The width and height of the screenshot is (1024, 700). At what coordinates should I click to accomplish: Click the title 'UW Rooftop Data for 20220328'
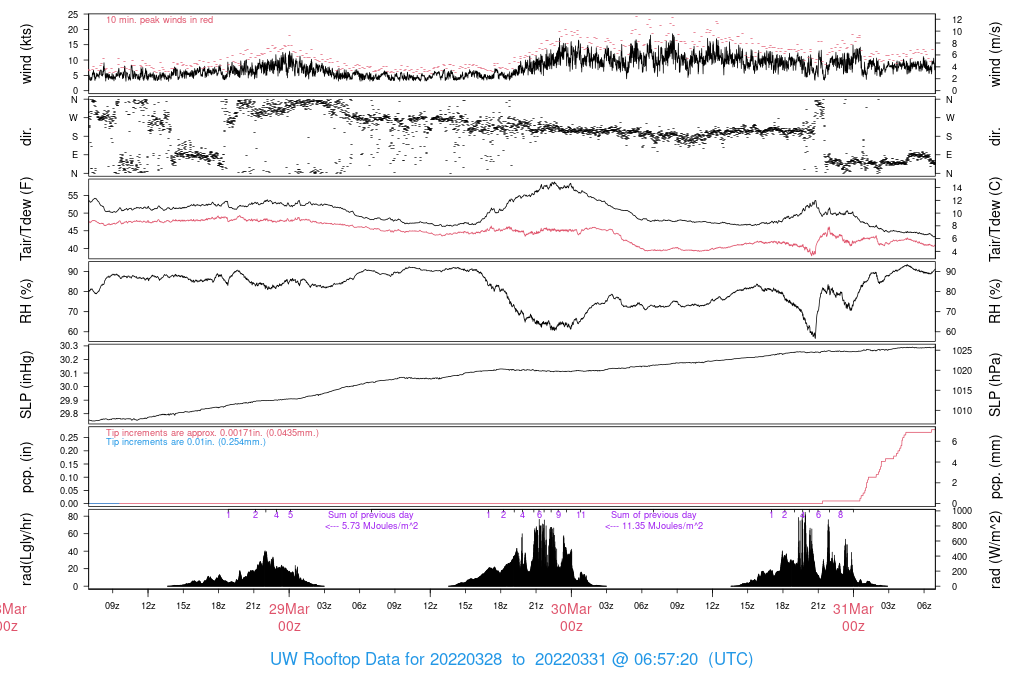point(386,659)
